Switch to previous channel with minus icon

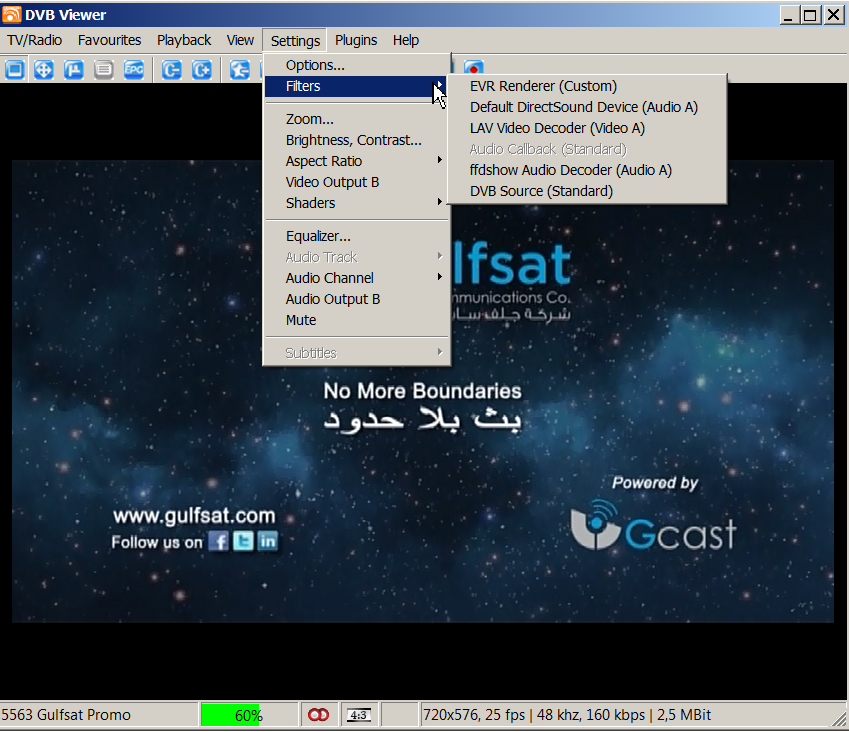[172, 70]
